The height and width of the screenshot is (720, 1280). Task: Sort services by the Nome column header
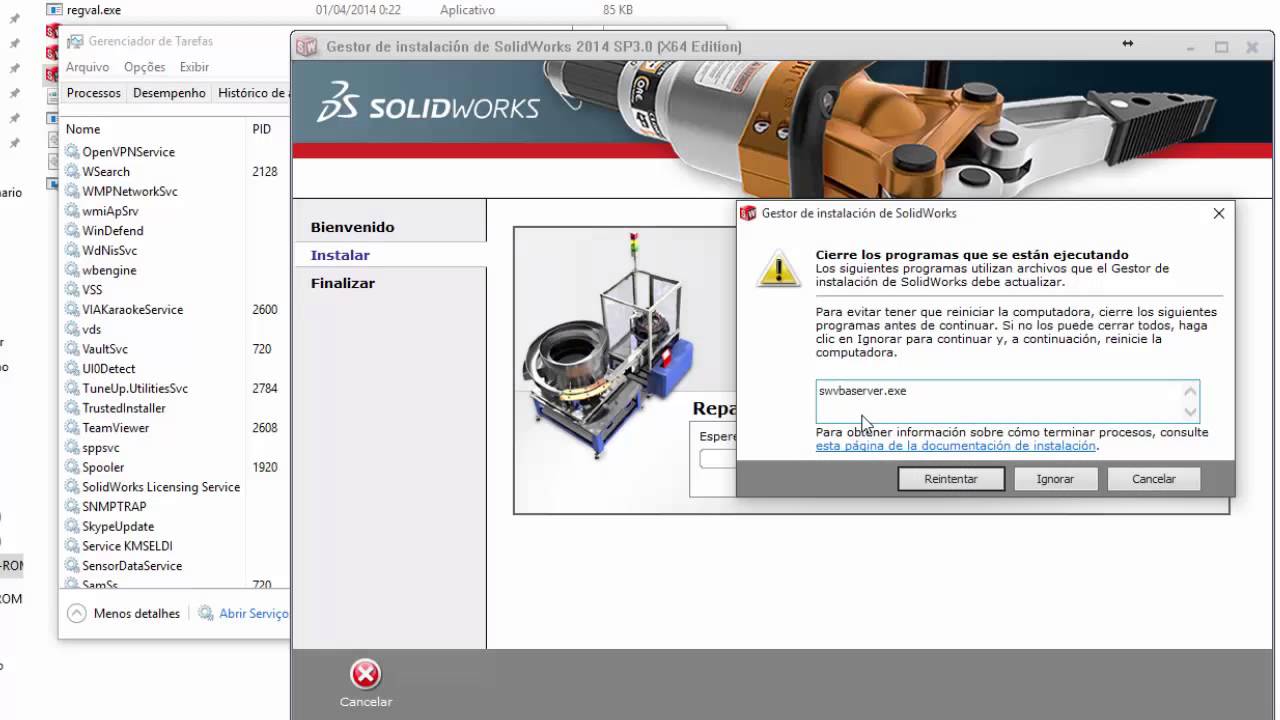pos(83,129)
